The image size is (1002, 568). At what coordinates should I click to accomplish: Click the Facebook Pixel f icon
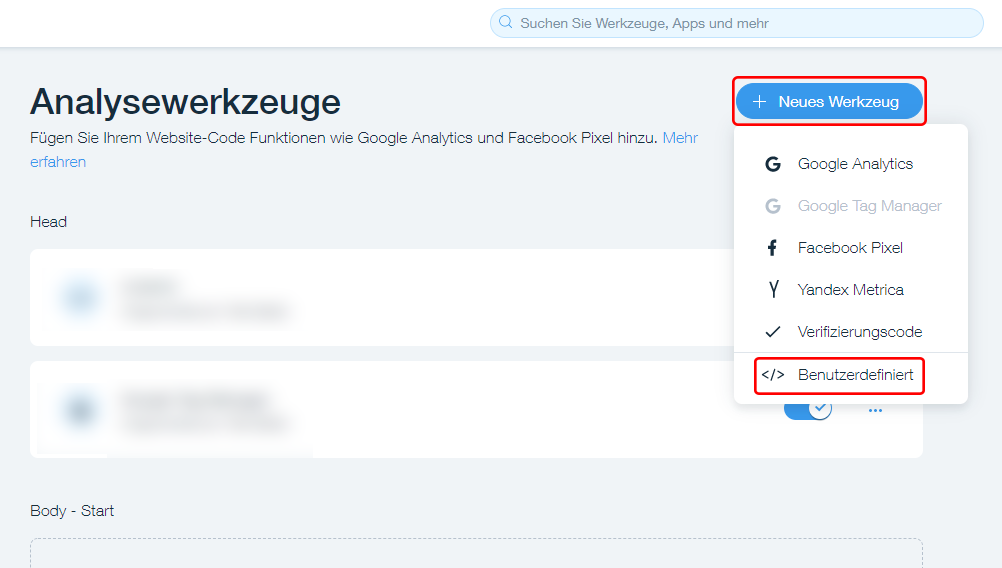(x=772, y=248)
